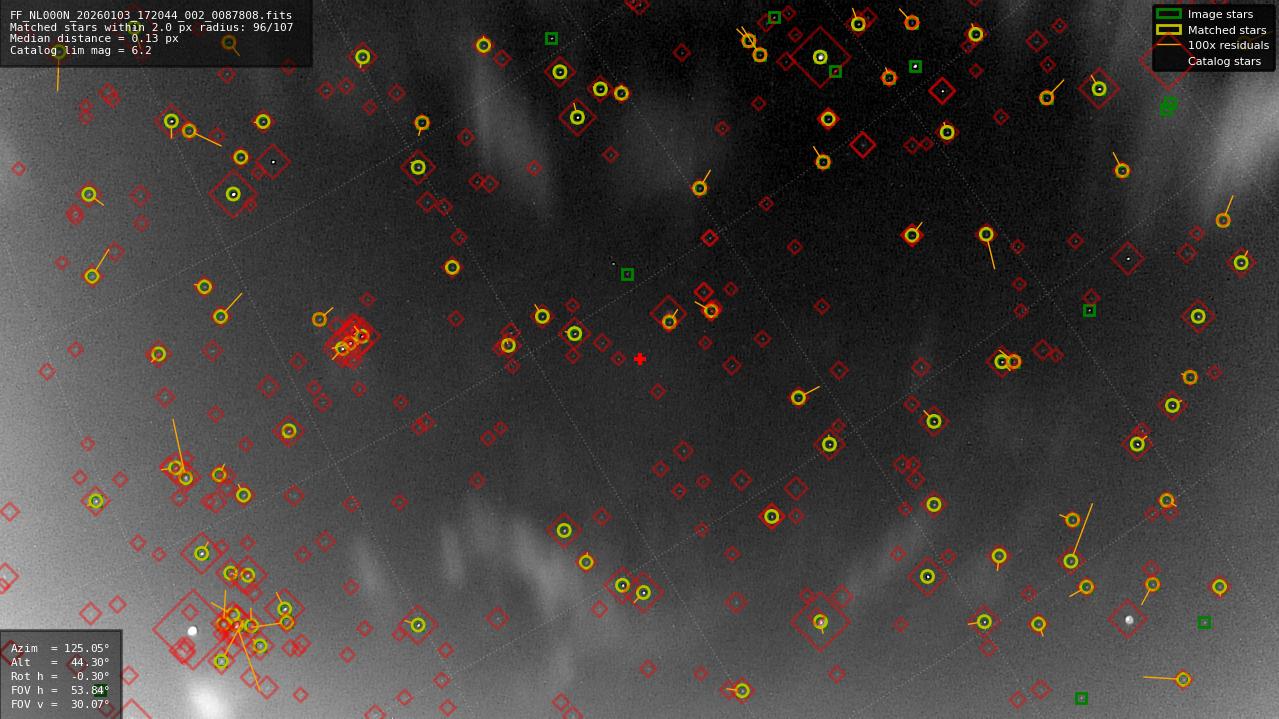Click the "Rot h = -0.30°" value
1279x719 pixels.
[x=60, y=676]
